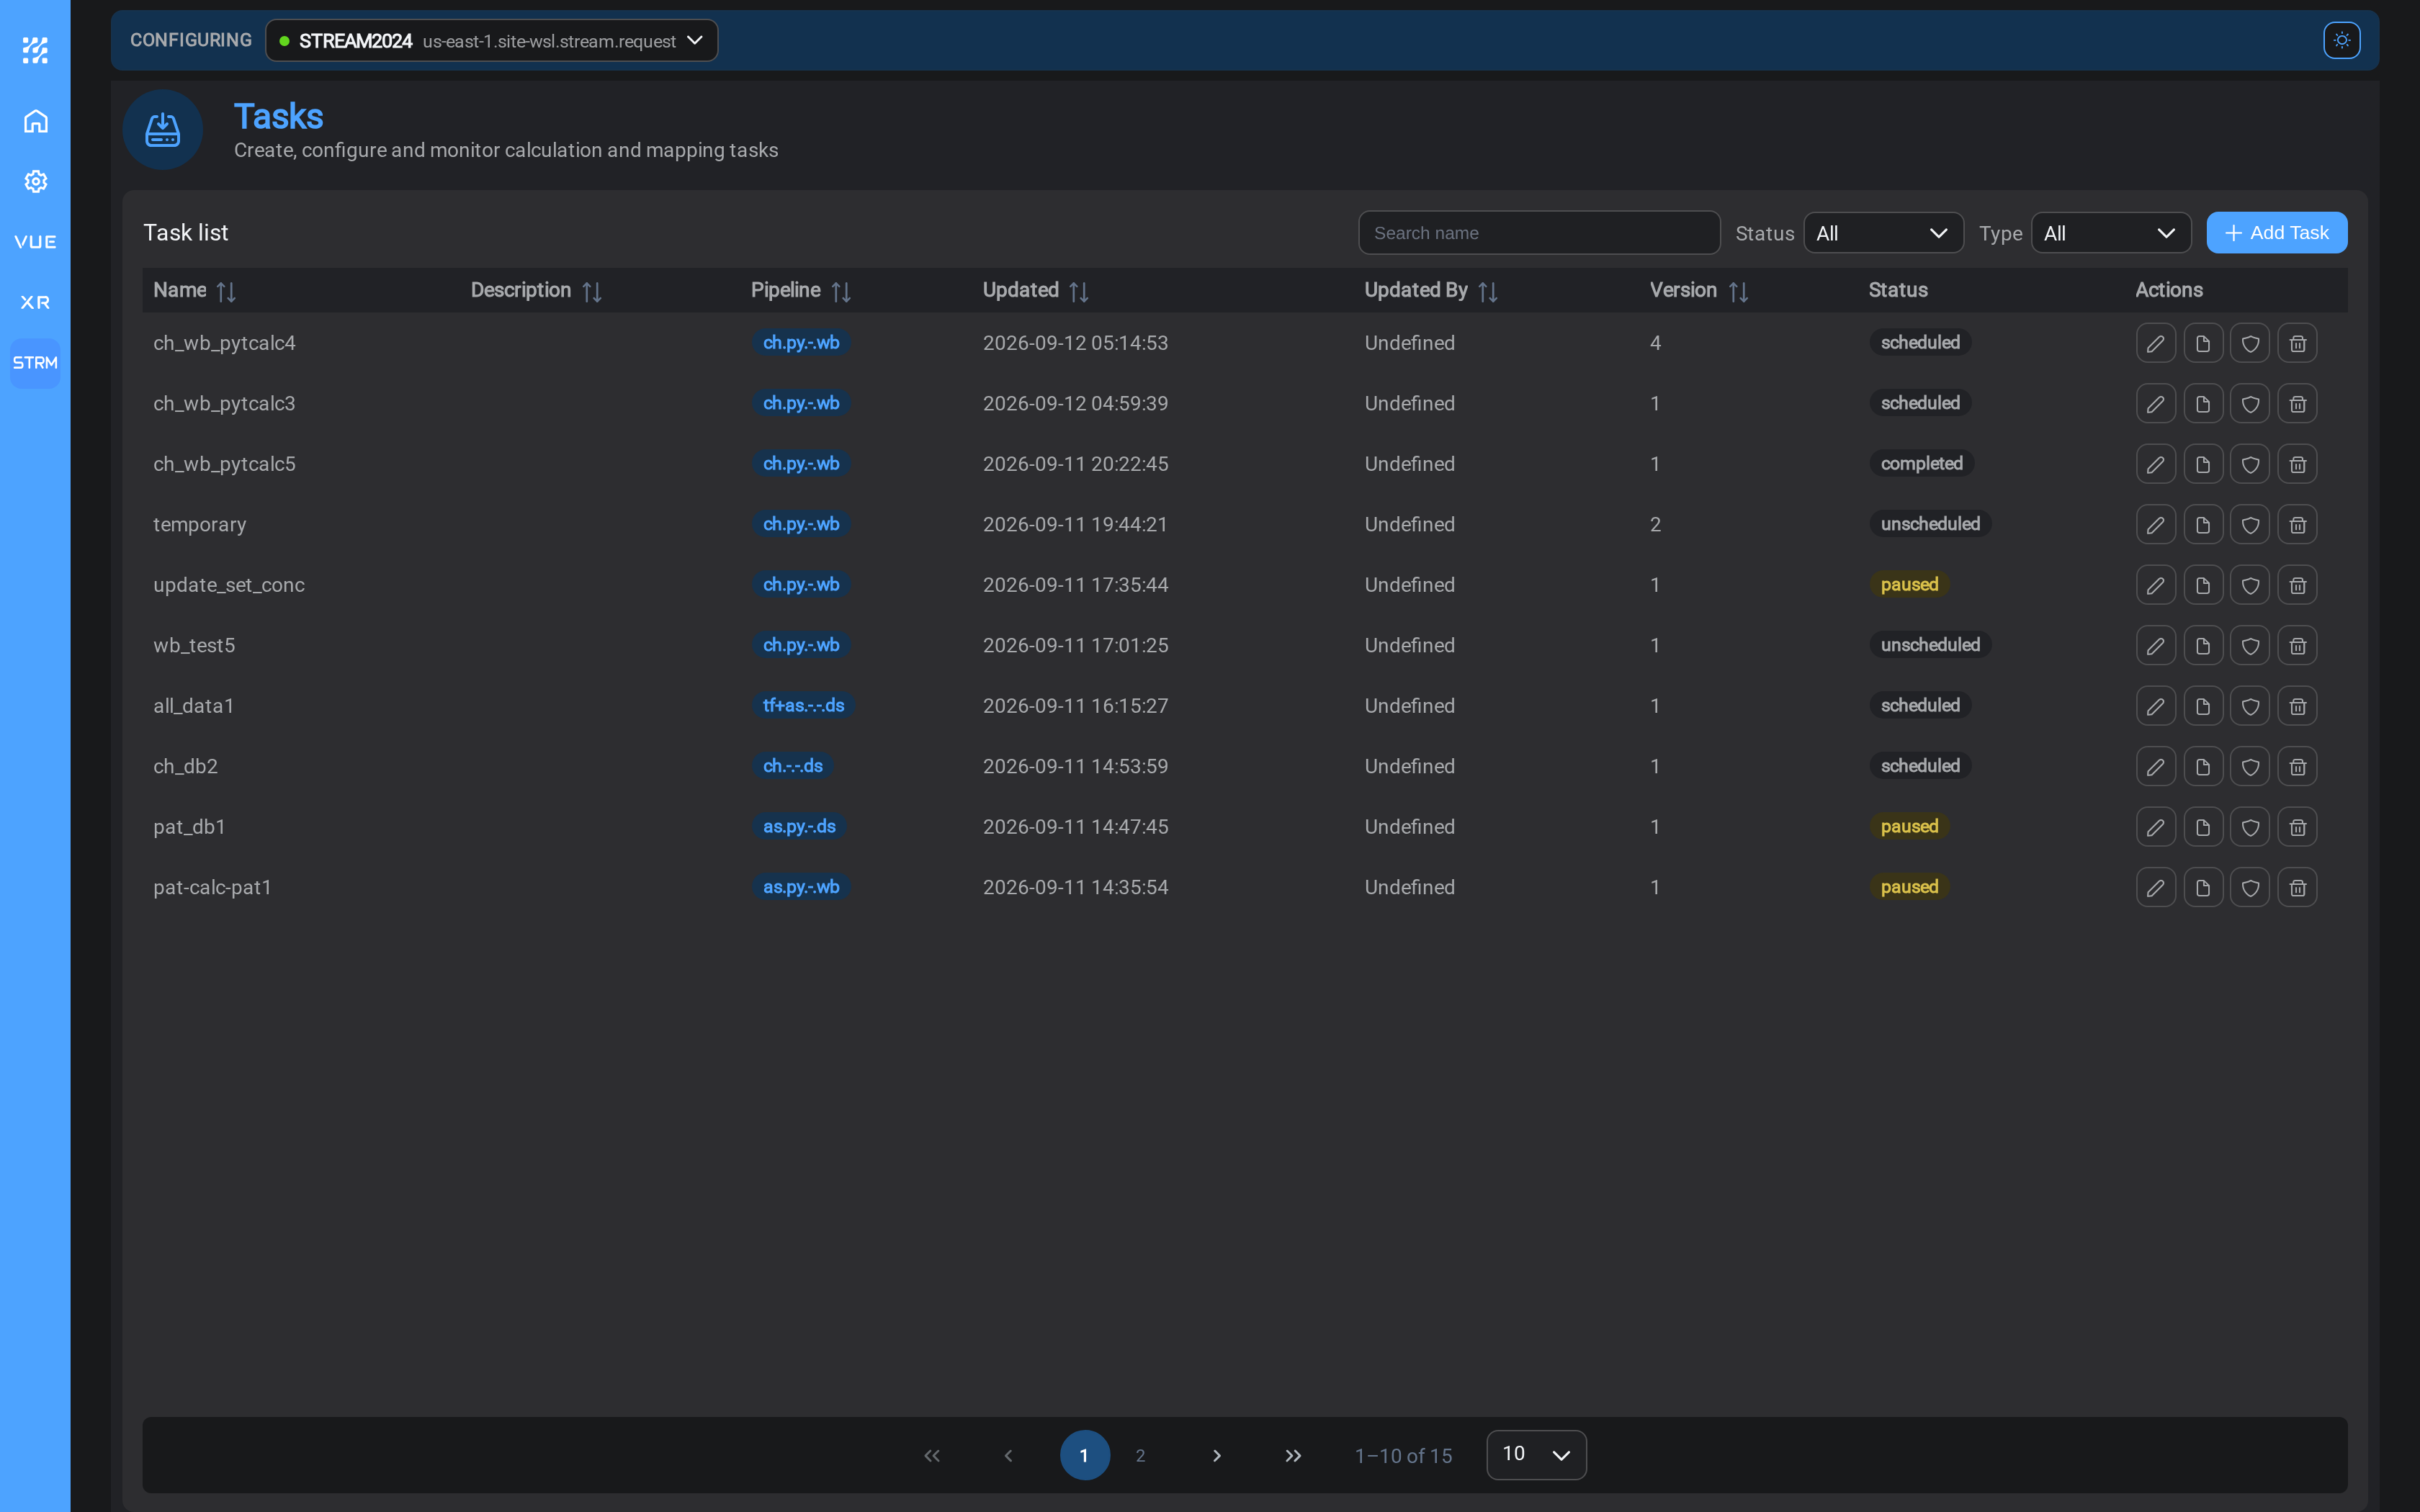Delete the ch_wb_pytcalc4 task
The width and height of the screenshot is (2420, 1512).
click(2297, 343)
